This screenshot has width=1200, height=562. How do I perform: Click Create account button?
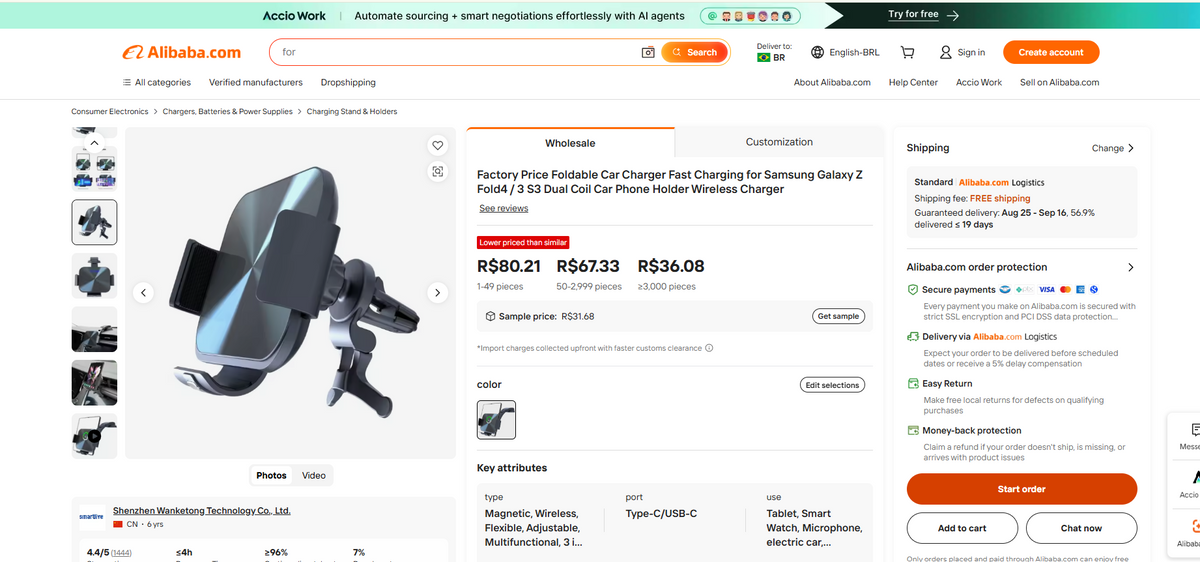[1051, 52]
